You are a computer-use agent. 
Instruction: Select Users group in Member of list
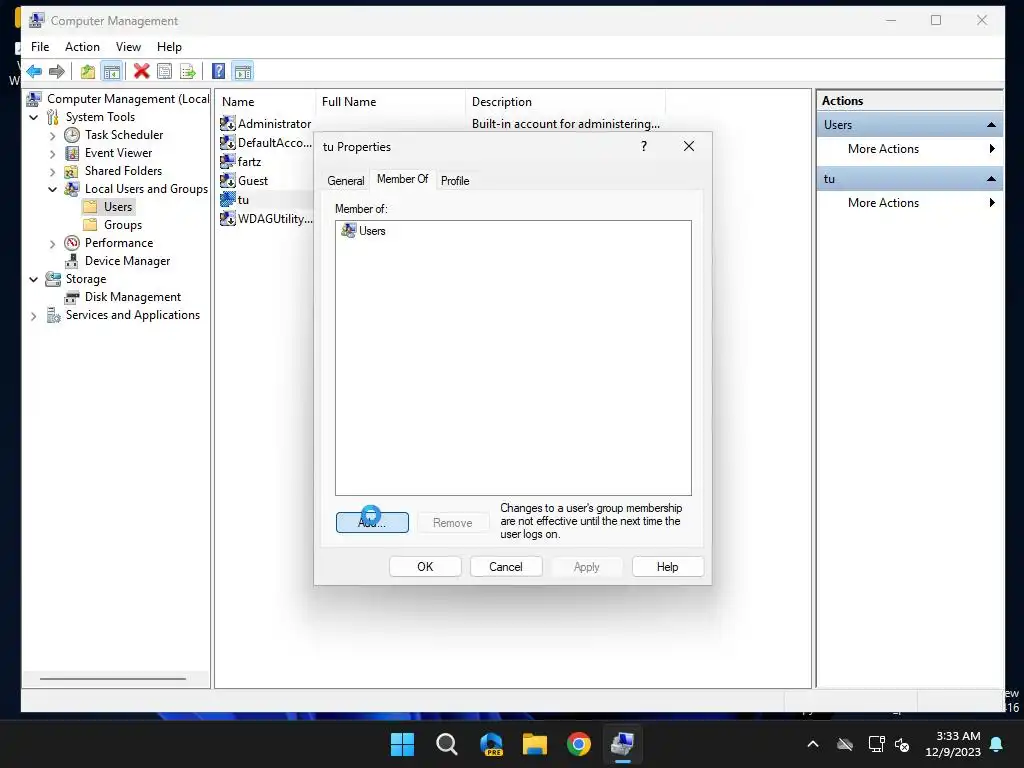(364, 231)
